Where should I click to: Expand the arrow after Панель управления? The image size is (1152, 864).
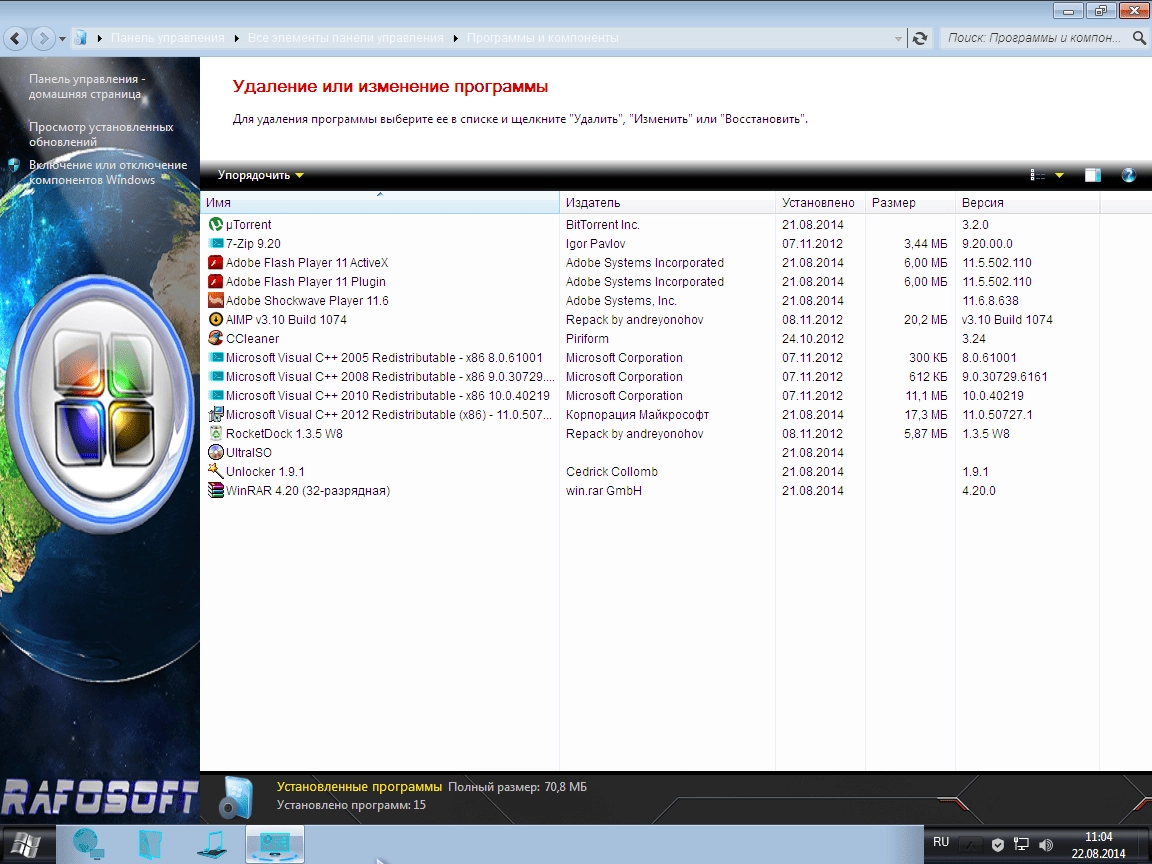pyautogui.click(x=237, y=38)
